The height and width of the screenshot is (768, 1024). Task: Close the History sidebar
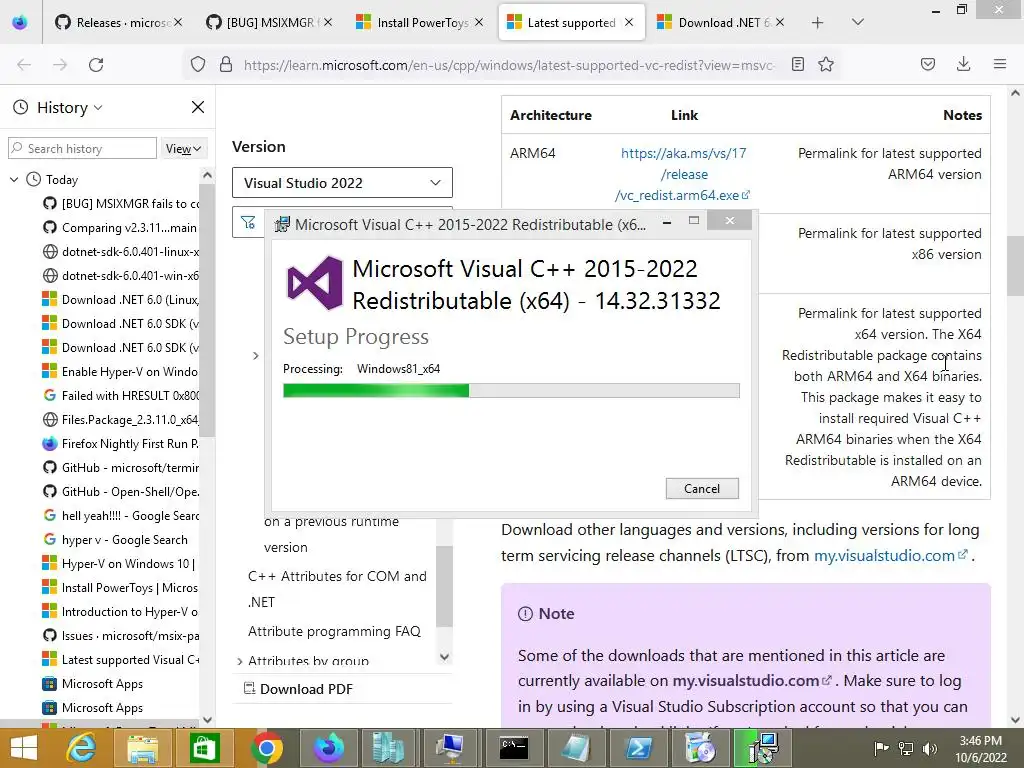click(x=198, y=107)
